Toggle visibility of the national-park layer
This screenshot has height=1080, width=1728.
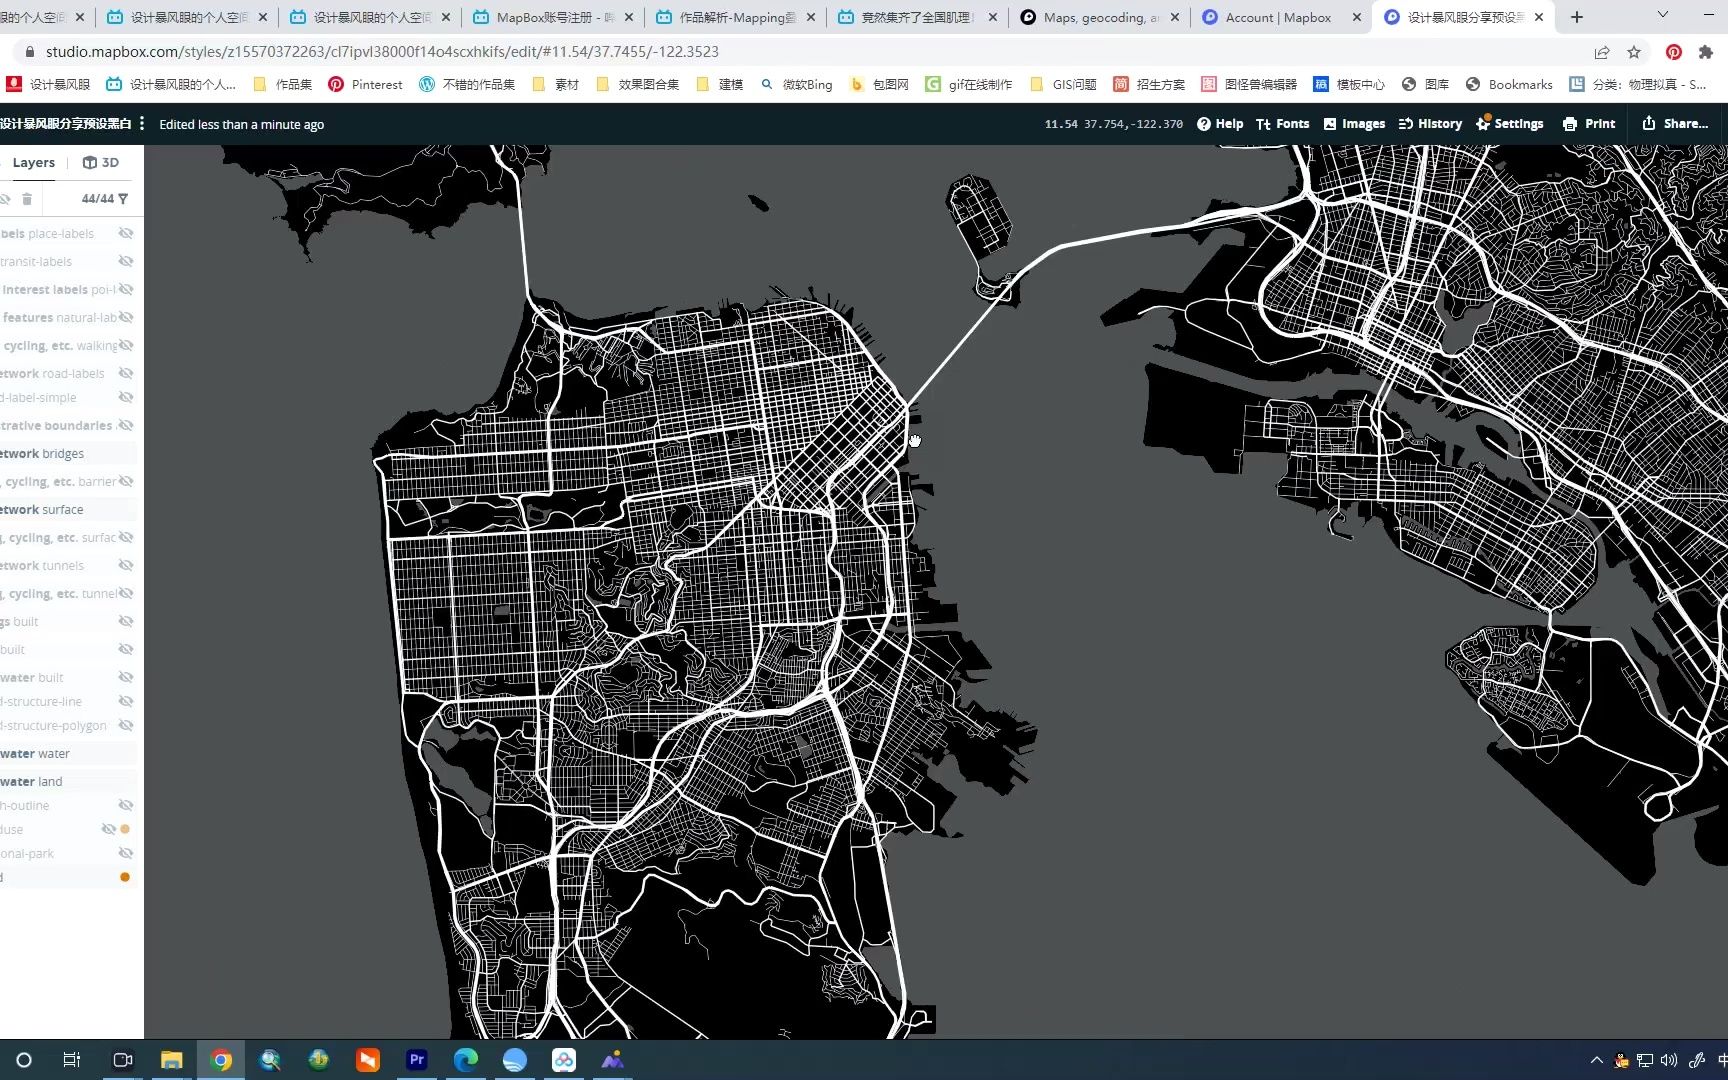(126, 853)
